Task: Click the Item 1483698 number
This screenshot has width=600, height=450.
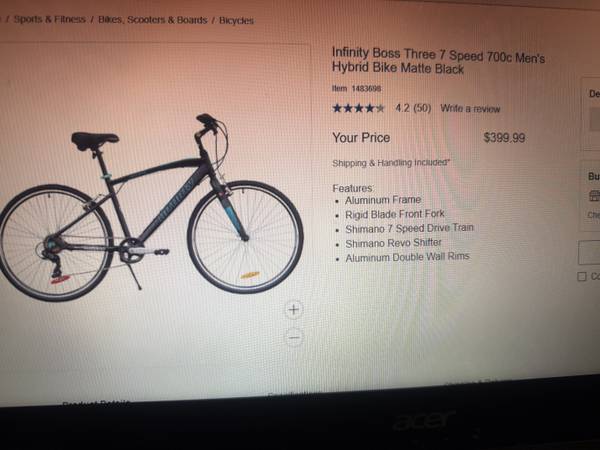Action: tap(357, 88)
